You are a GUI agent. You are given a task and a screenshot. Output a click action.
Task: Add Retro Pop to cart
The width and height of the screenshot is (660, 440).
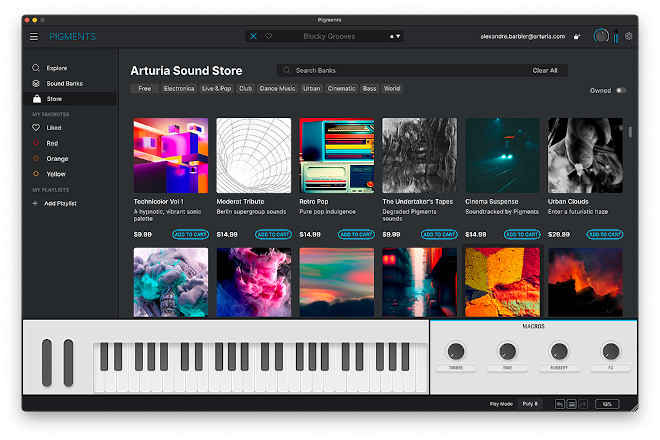(x=356, y=235)
